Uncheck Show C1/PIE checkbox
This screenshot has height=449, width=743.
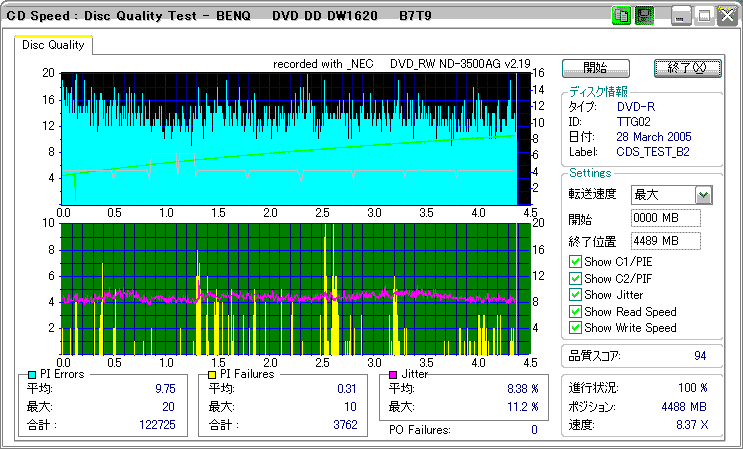click(575, 262)
